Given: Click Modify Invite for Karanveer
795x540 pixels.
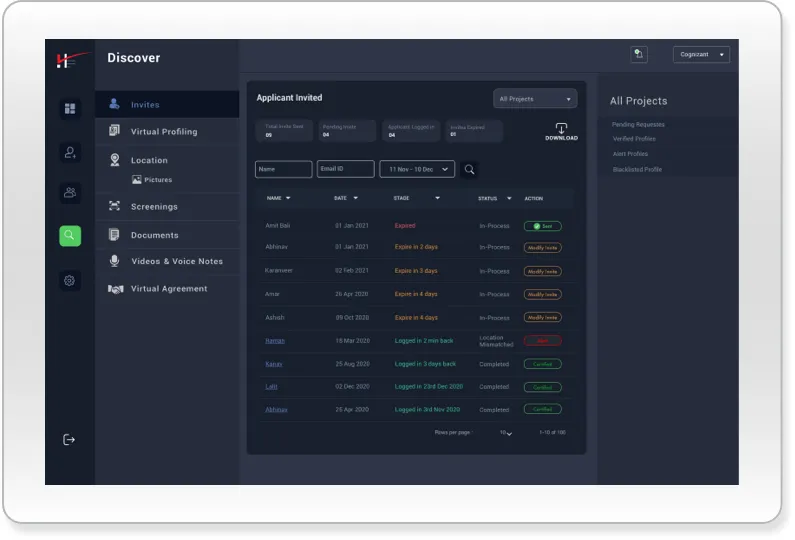Looking at the screenshot, I should pyautogui.click(x=543, y=271).
